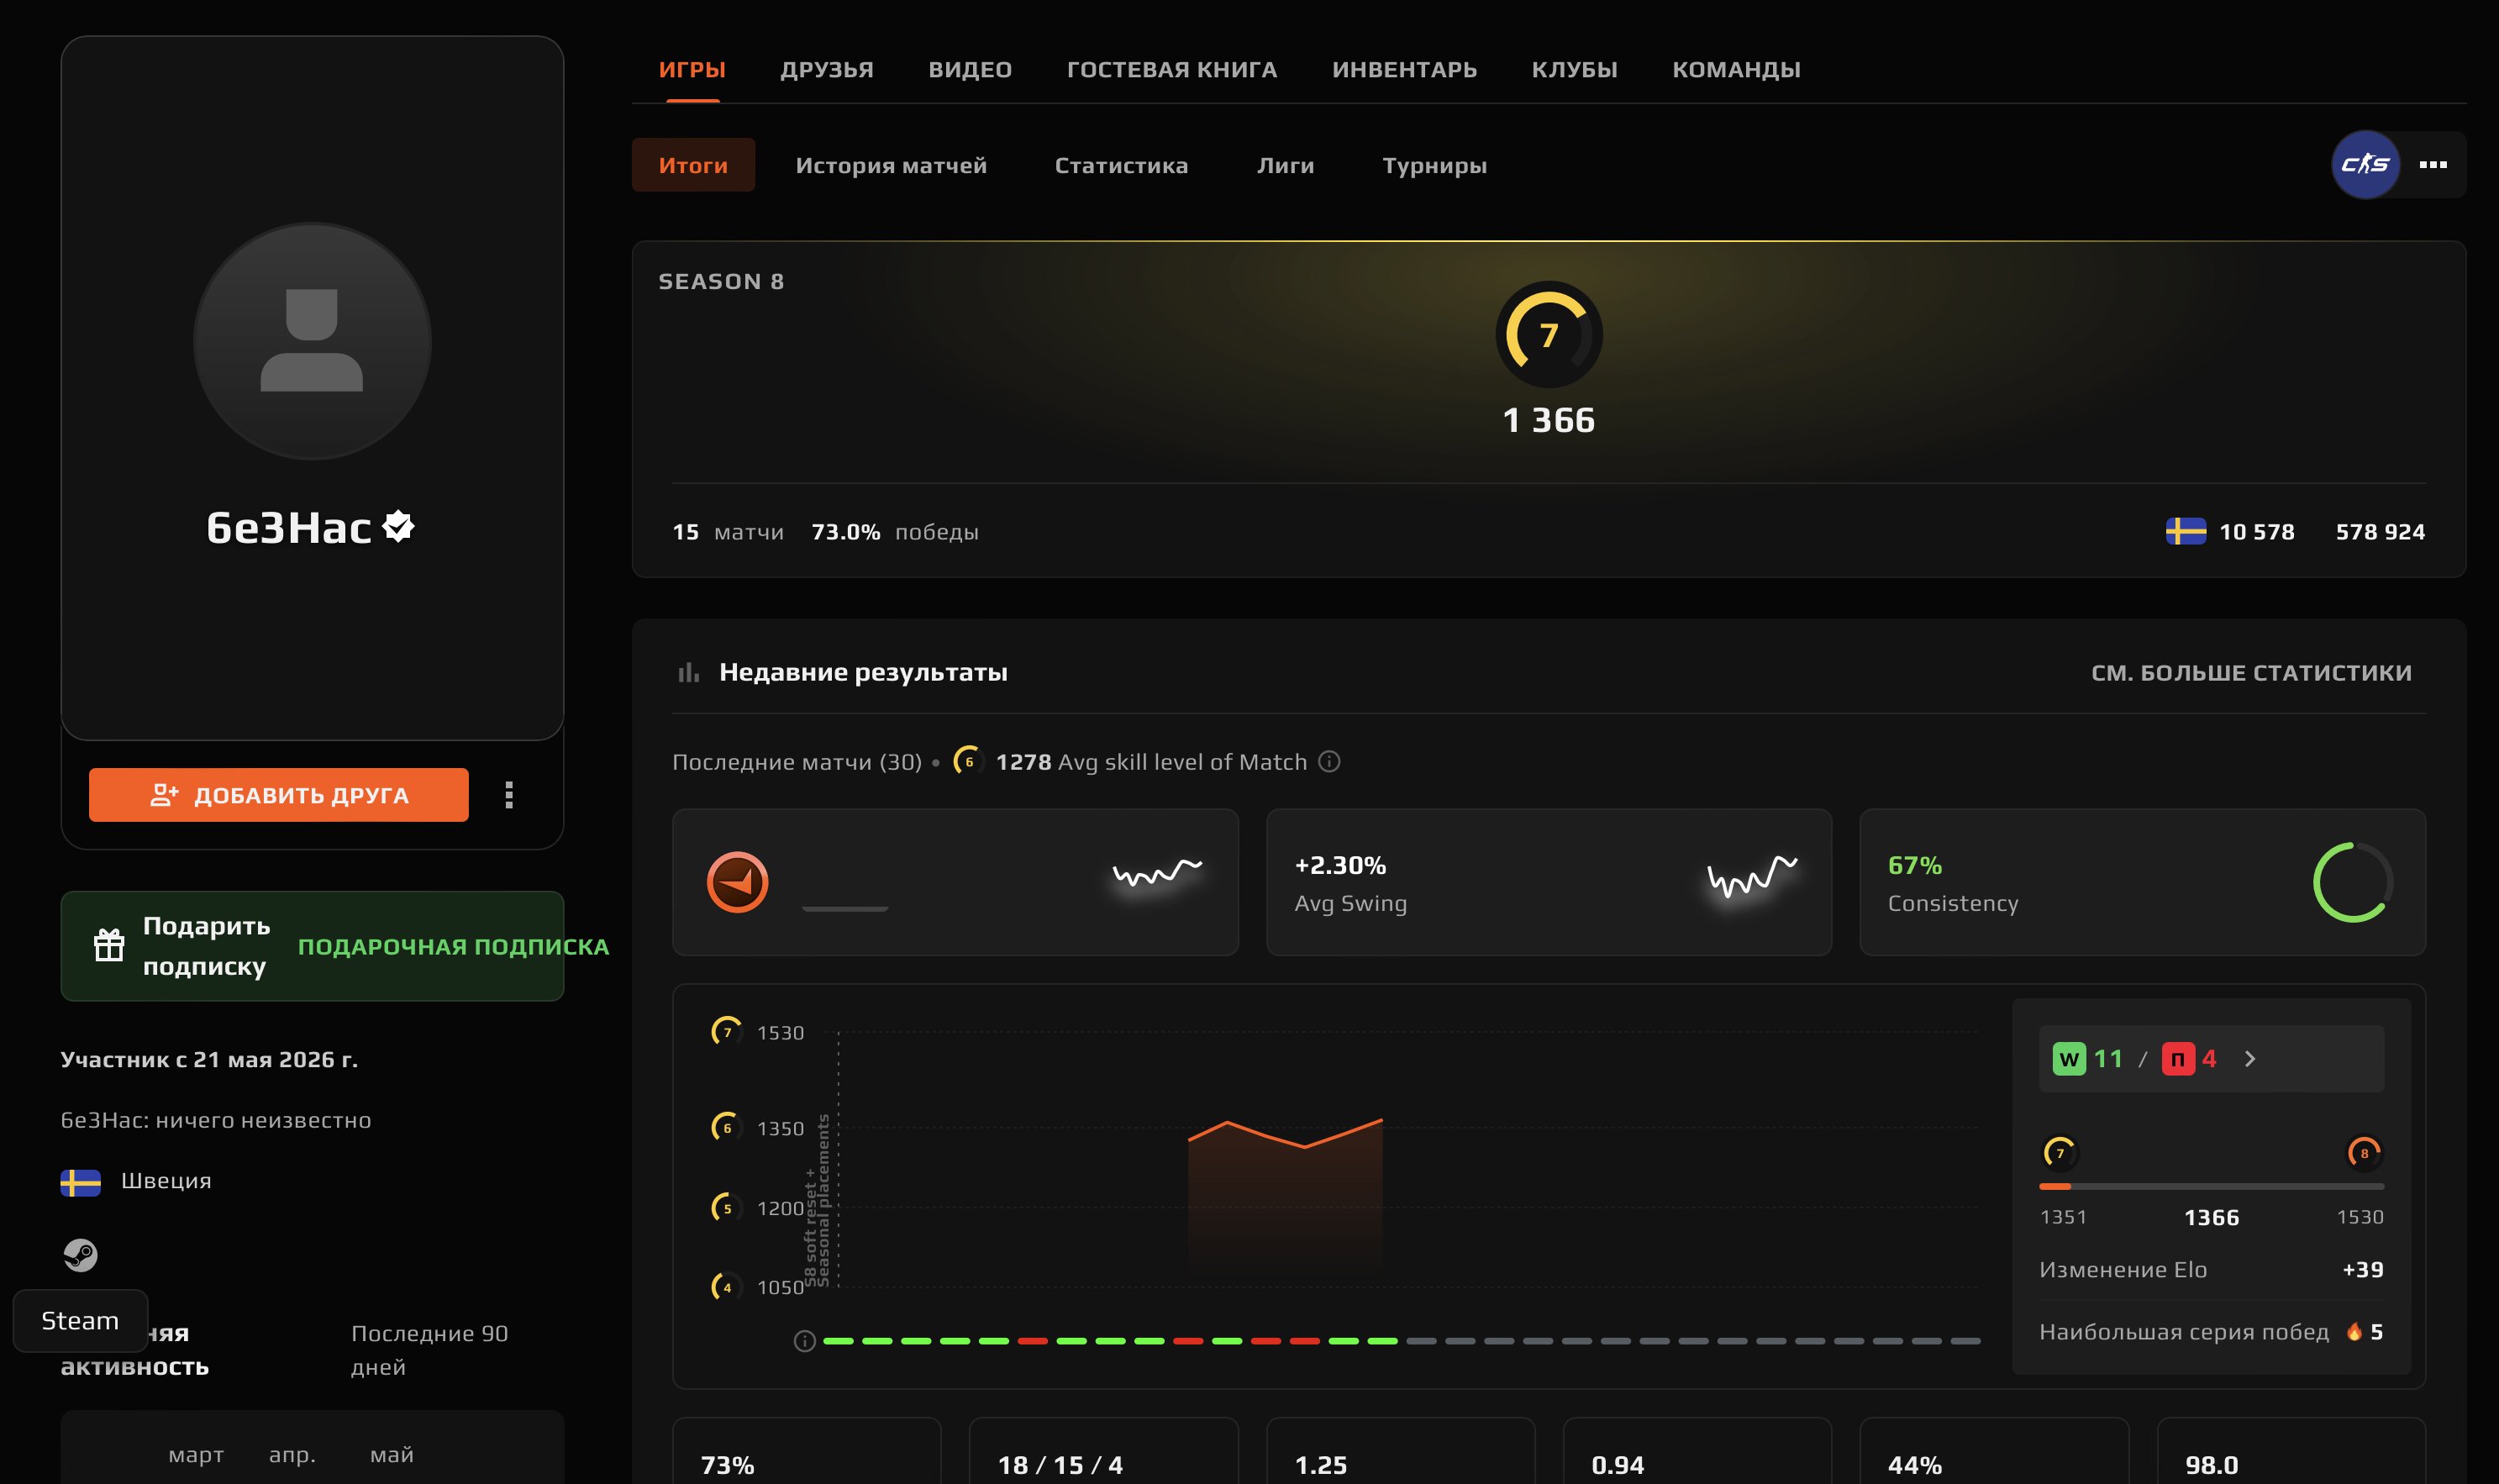Viewport: 2499px width, 1484px height.
Task: Click level 4 icon at 1050 axis
Action: point(727,1286)
